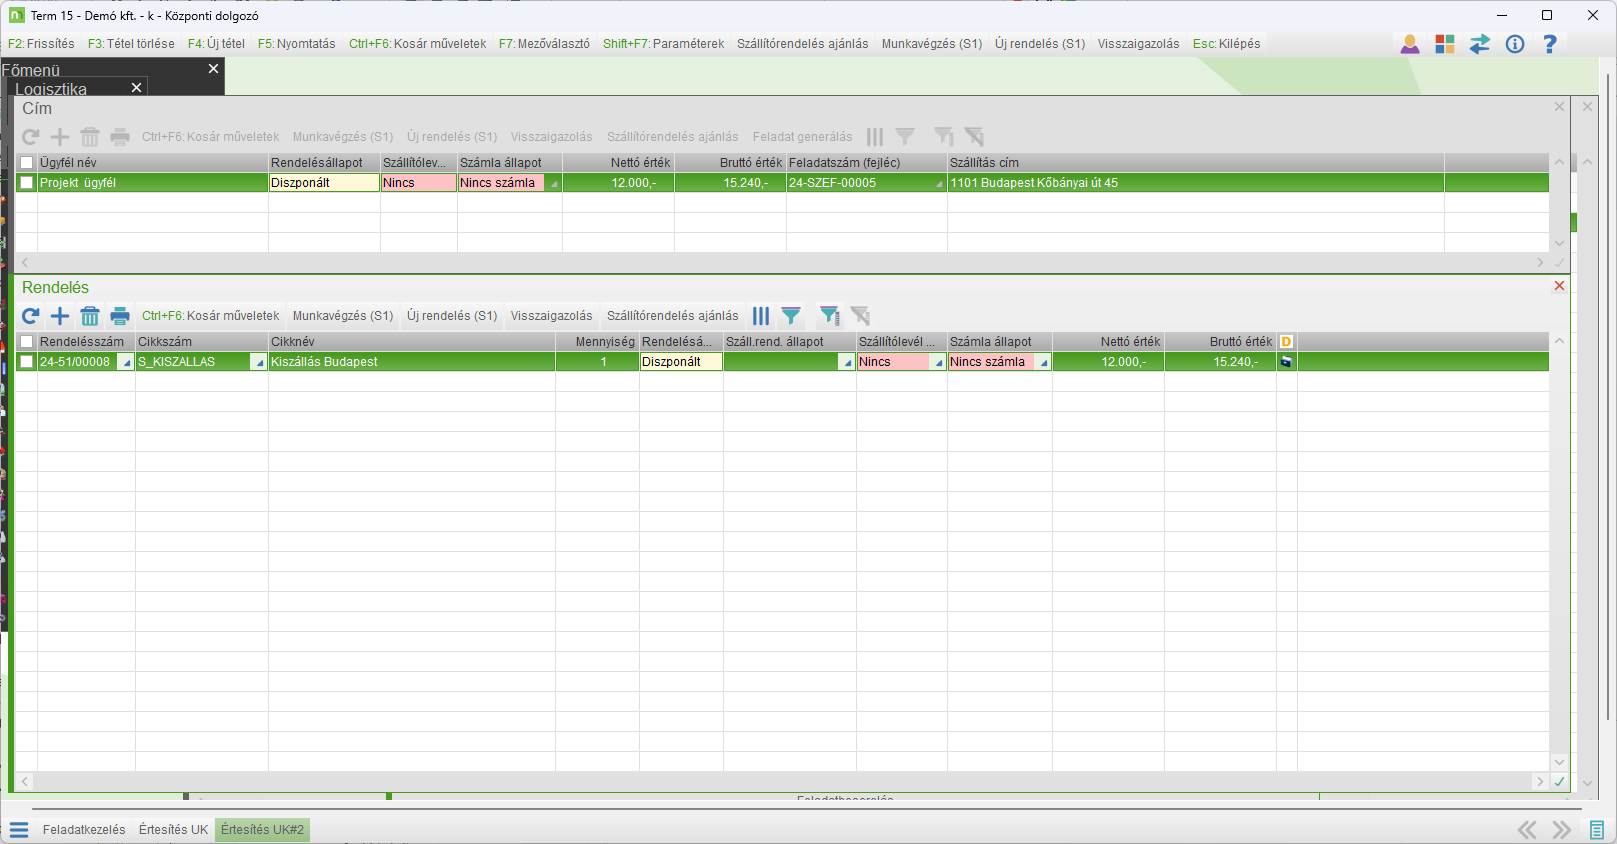The image size is (1617, 844).
Task: Click the small icon in the D column row
Action: point(1286,362)
